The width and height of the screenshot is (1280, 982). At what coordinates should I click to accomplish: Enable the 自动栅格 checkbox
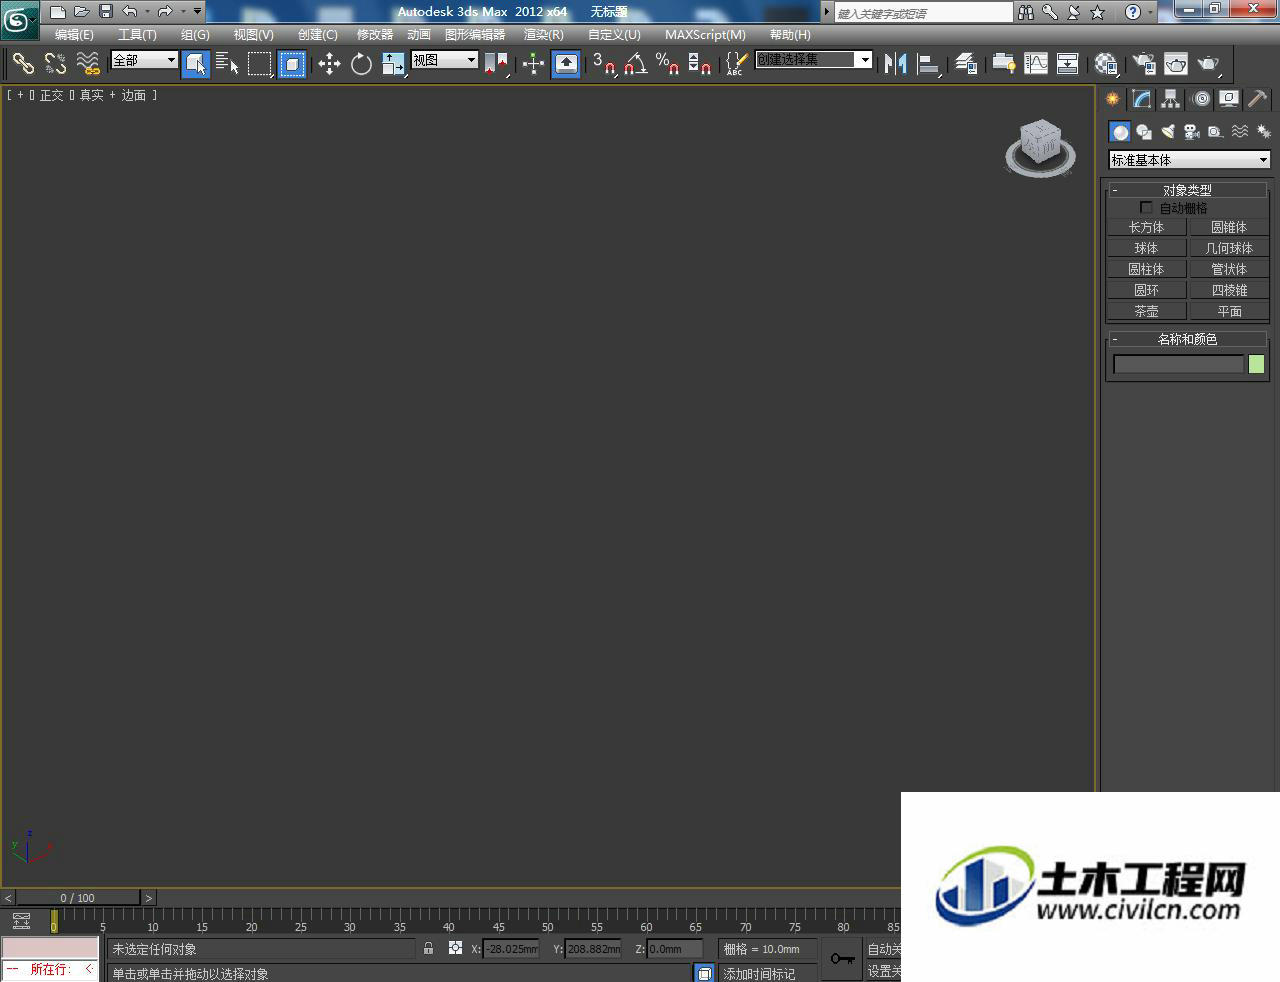1146,207
